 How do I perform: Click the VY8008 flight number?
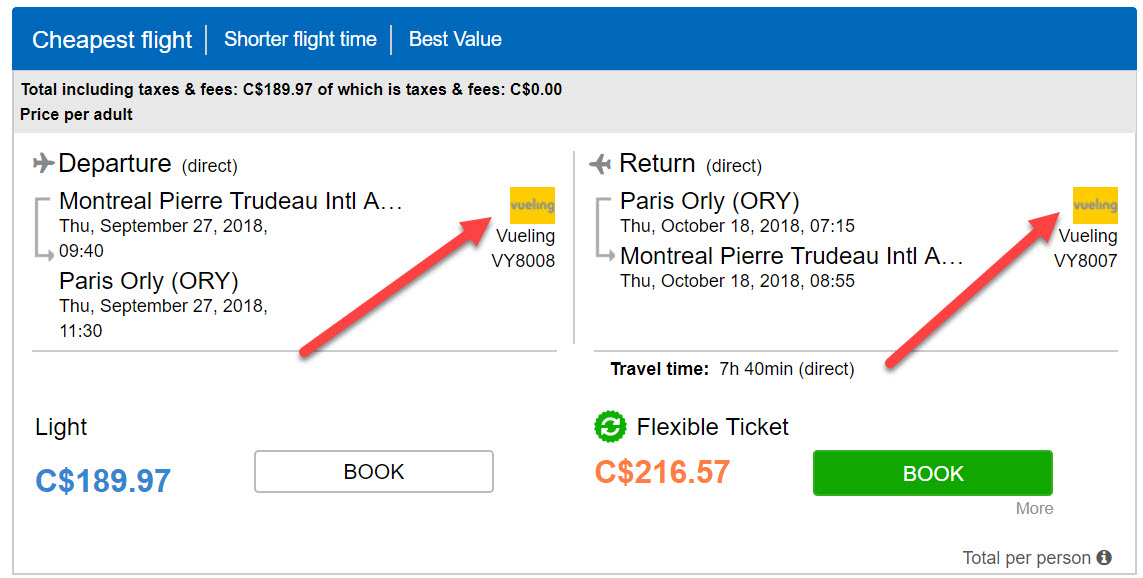tap(523, 261)
